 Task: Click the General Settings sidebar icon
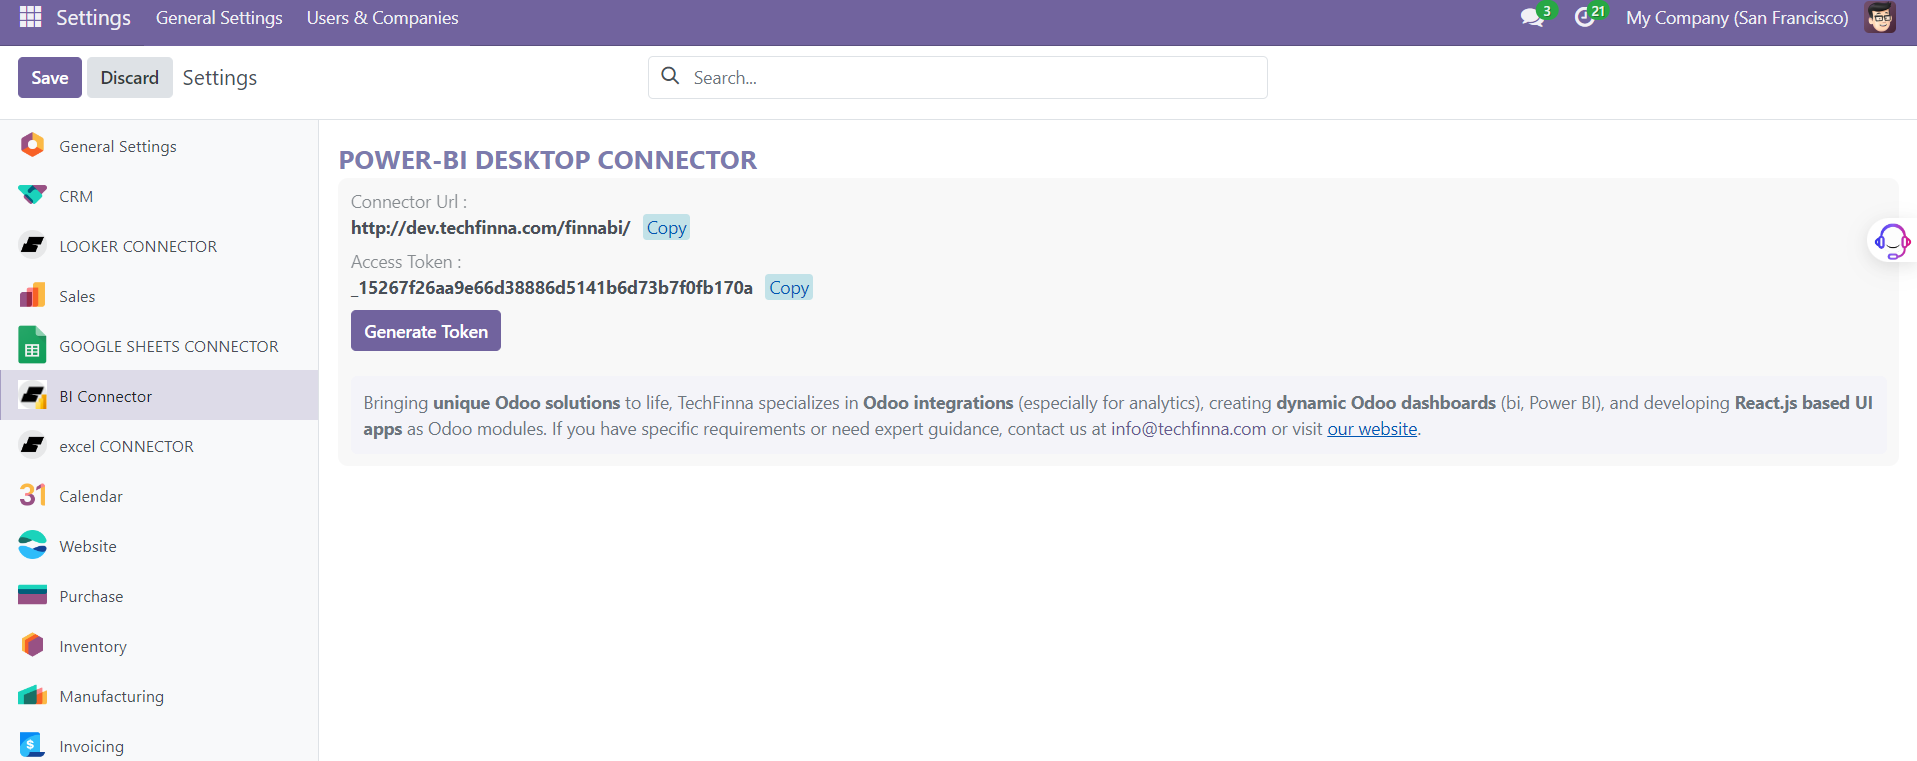coord(32,145)
